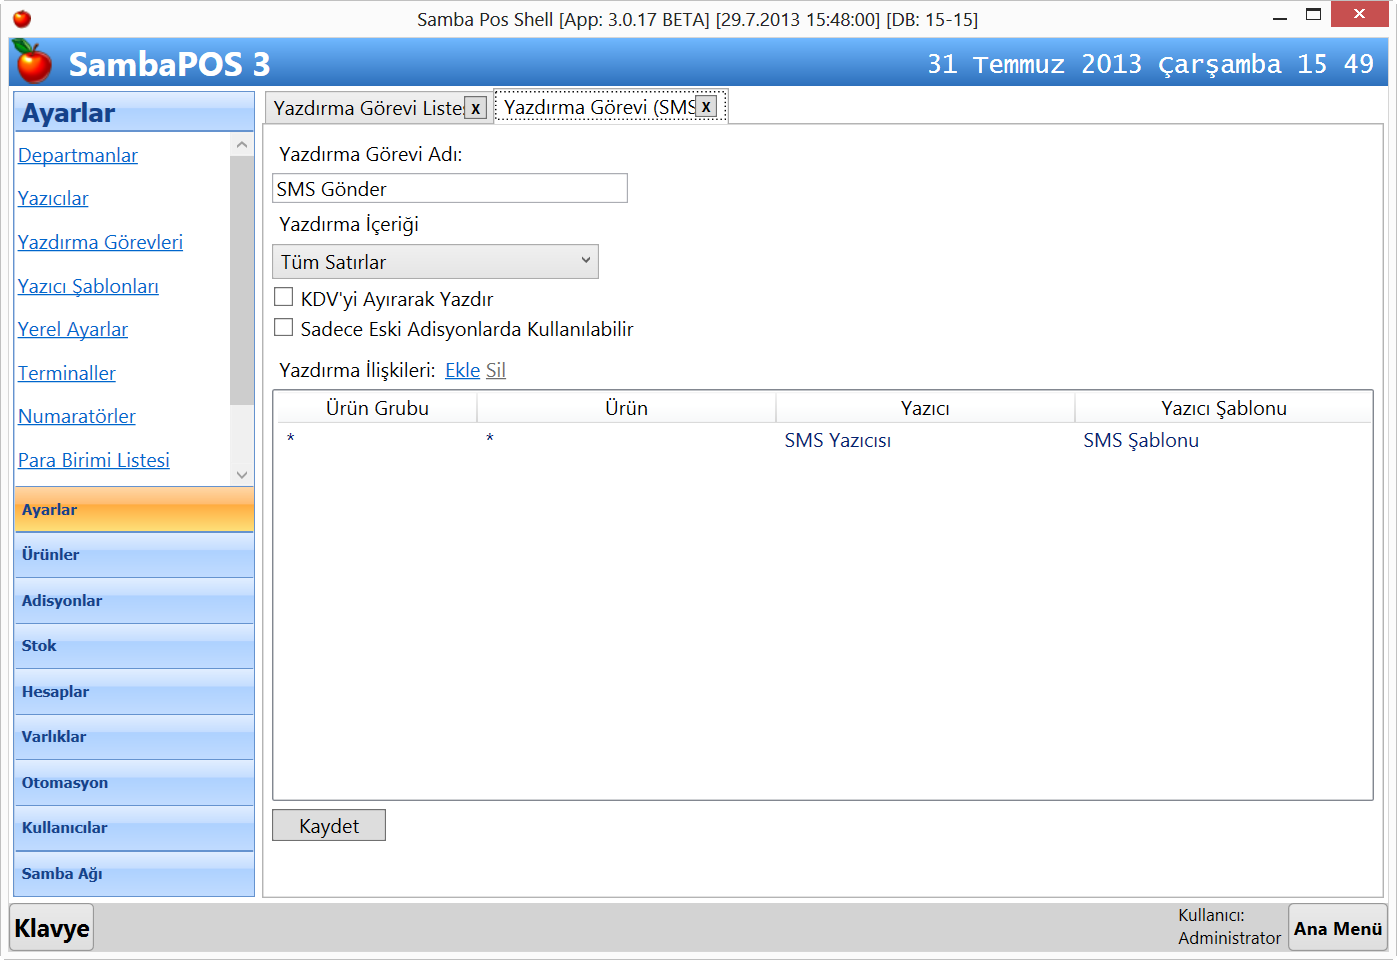Click the Ekle link to add relation
This screenshot has width=1397, height=960.
(x=462, y=370)
